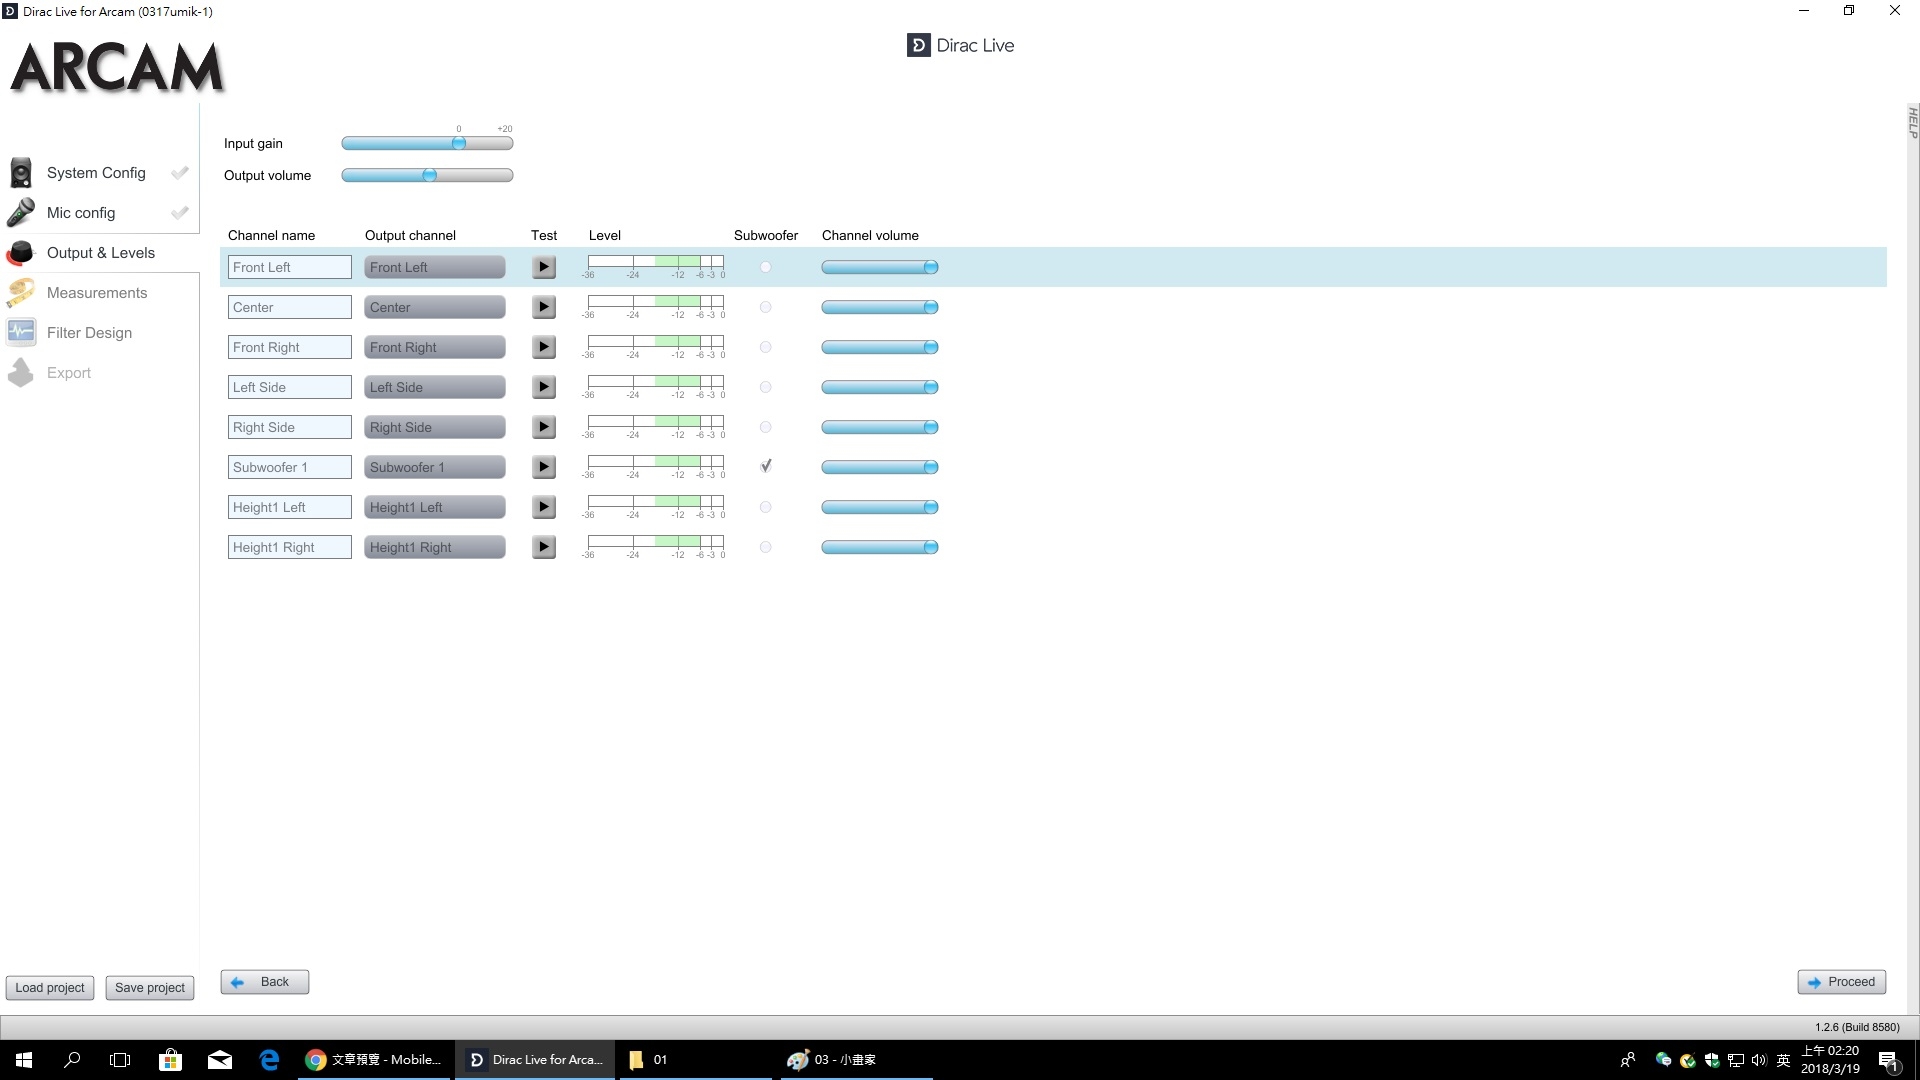Open the HELP side tab
The height and width of the screenshot is (1080, 1920).
tap(1912, 122)
